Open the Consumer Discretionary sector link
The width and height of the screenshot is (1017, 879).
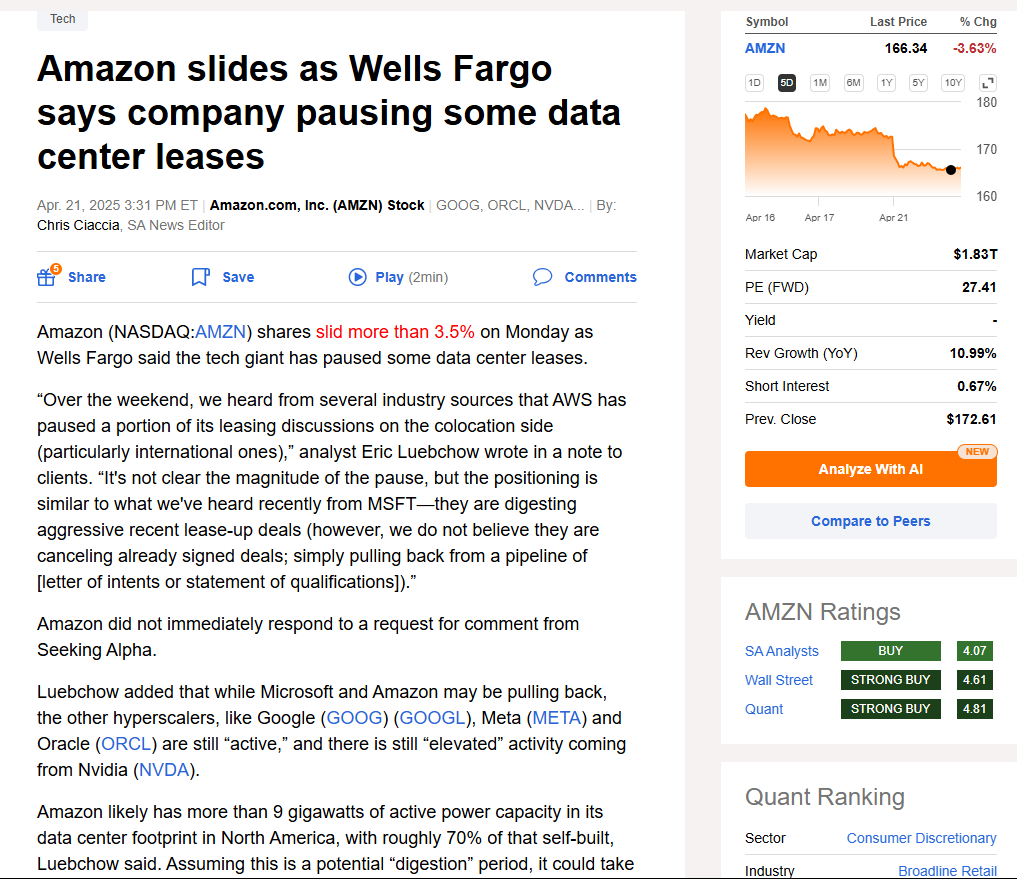coord(921,838)
